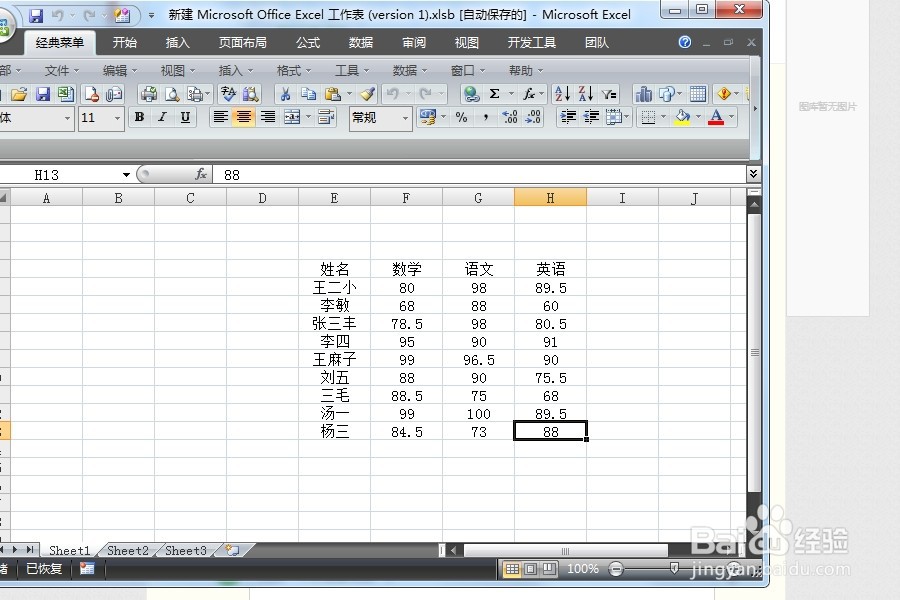
Task: Toggle Italic formatting
Action: click(162, 117)
